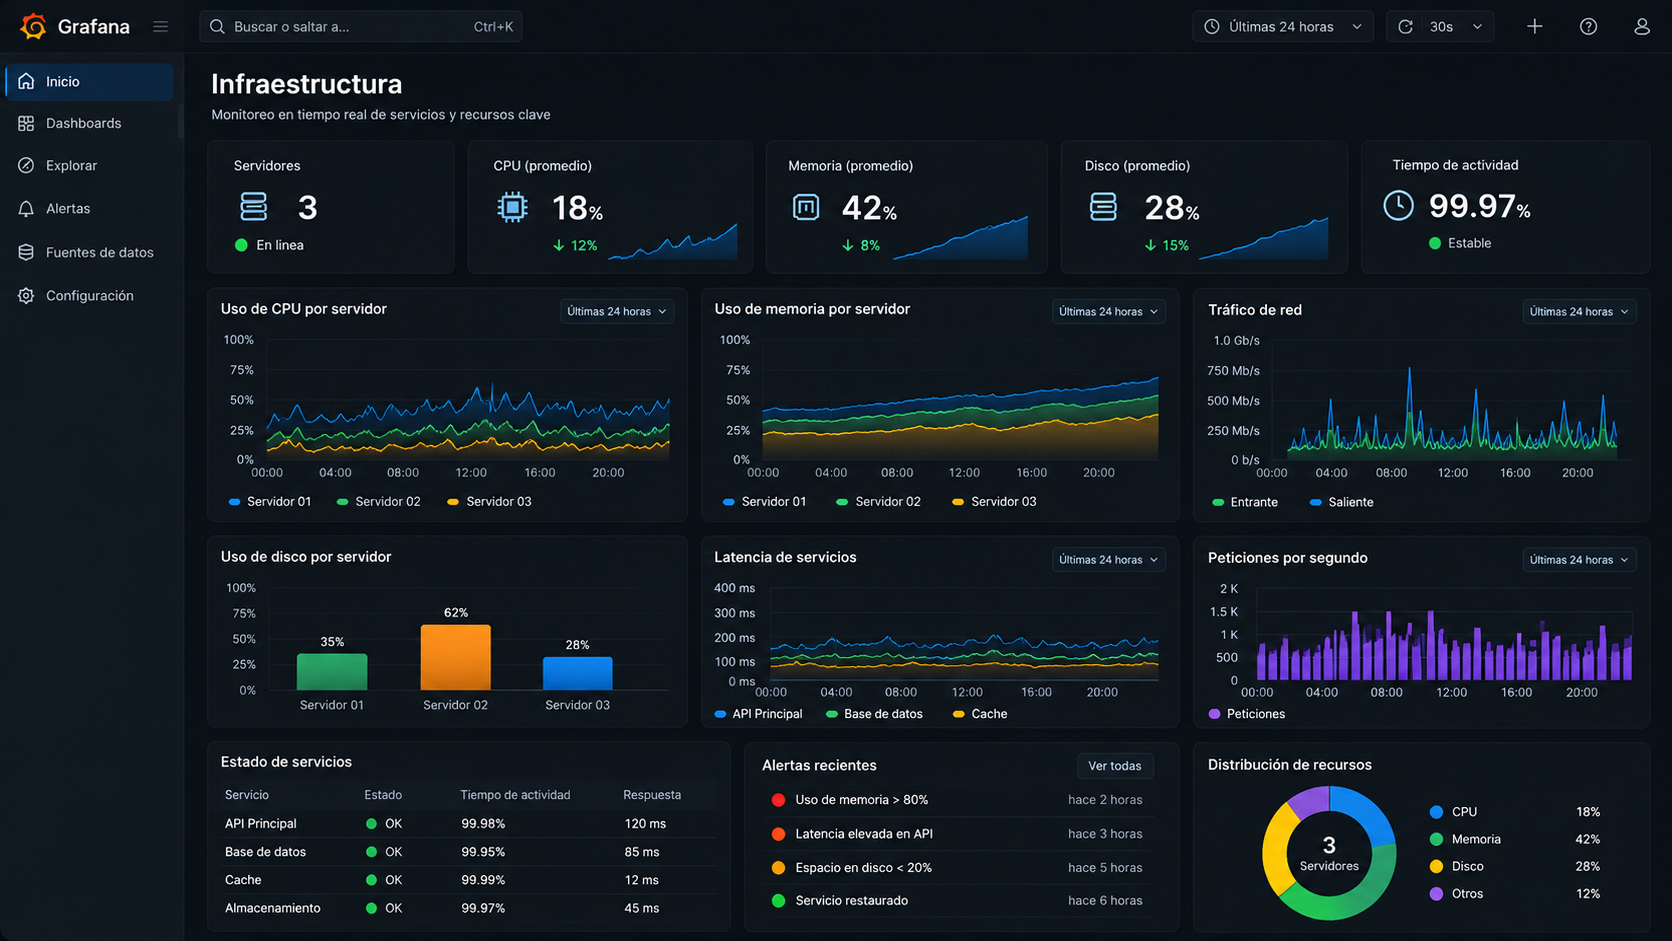Open time range dropdown in memory panel
The height and width of the screenshot is (941, 1672).
tap(1108, 311)
